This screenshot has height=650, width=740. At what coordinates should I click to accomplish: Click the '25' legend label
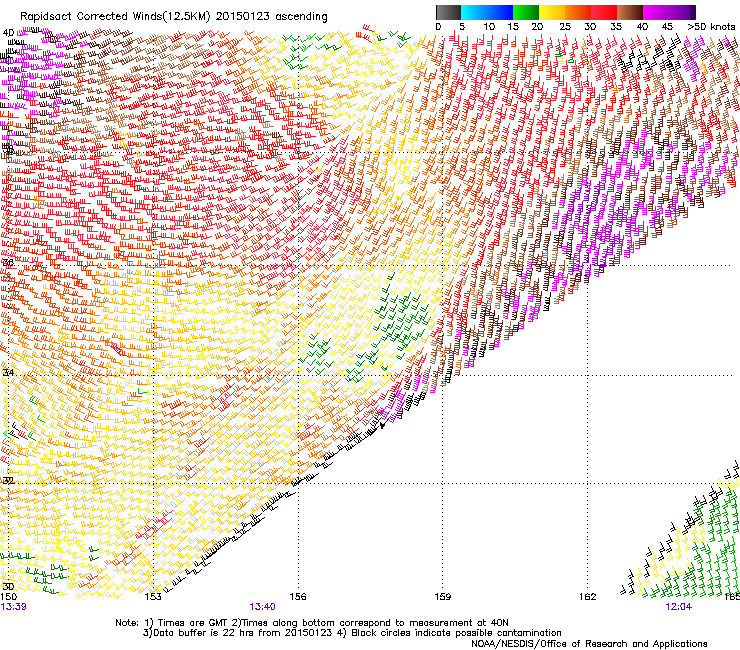pos(565,27)
